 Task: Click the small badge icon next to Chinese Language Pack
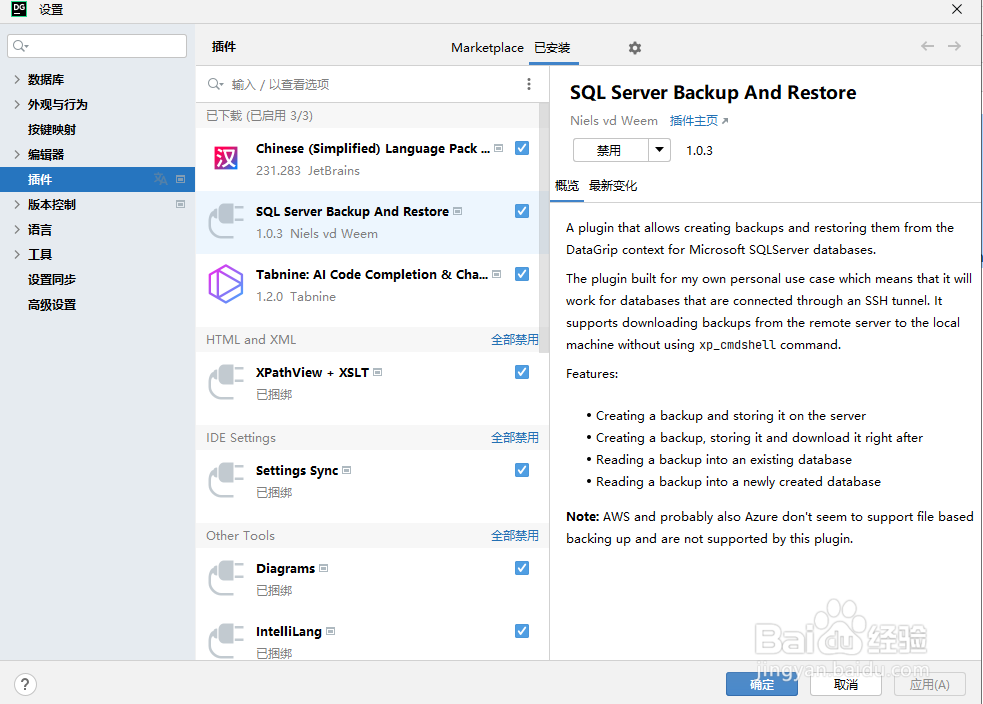point(499,149)
